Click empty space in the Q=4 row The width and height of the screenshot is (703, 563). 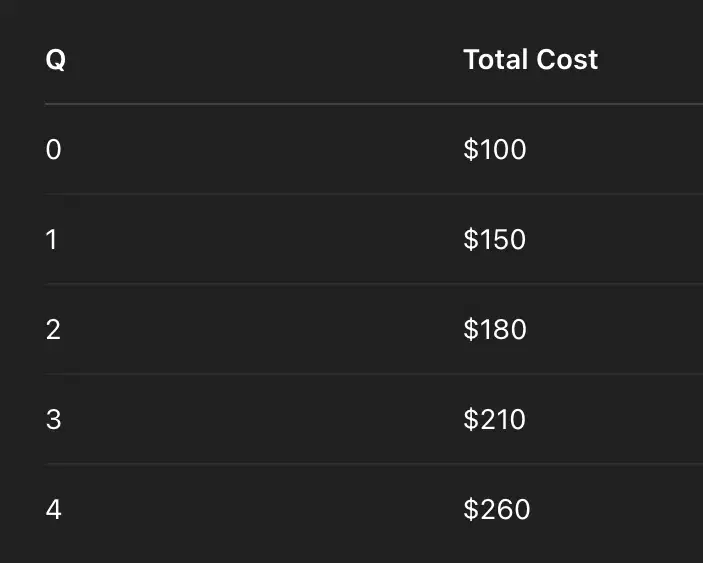point(262,510)
